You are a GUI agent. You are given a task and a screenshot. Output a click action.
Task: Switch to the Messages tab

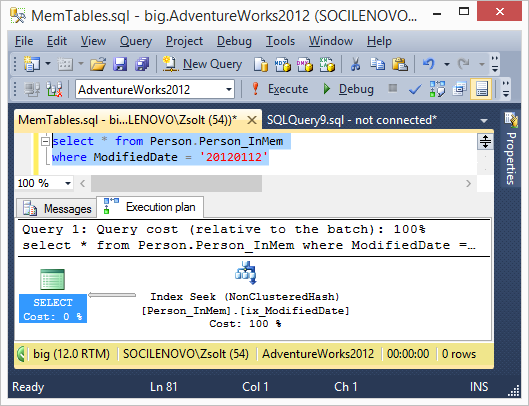pyautogui.click(x=57, y=209)
